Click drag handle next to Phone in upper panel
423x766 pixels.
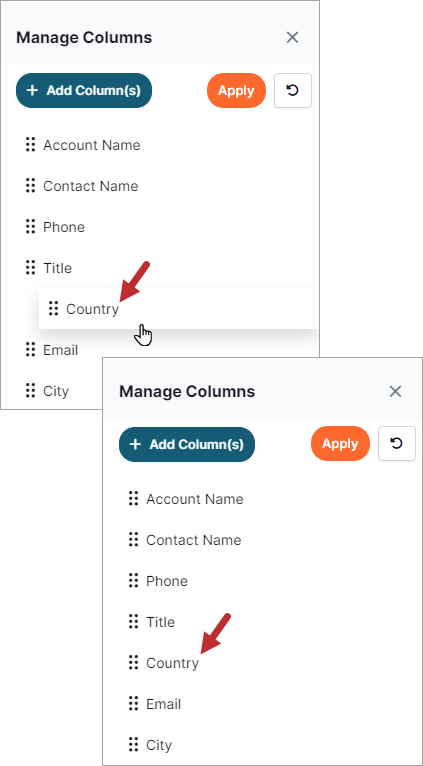(30, 227)
